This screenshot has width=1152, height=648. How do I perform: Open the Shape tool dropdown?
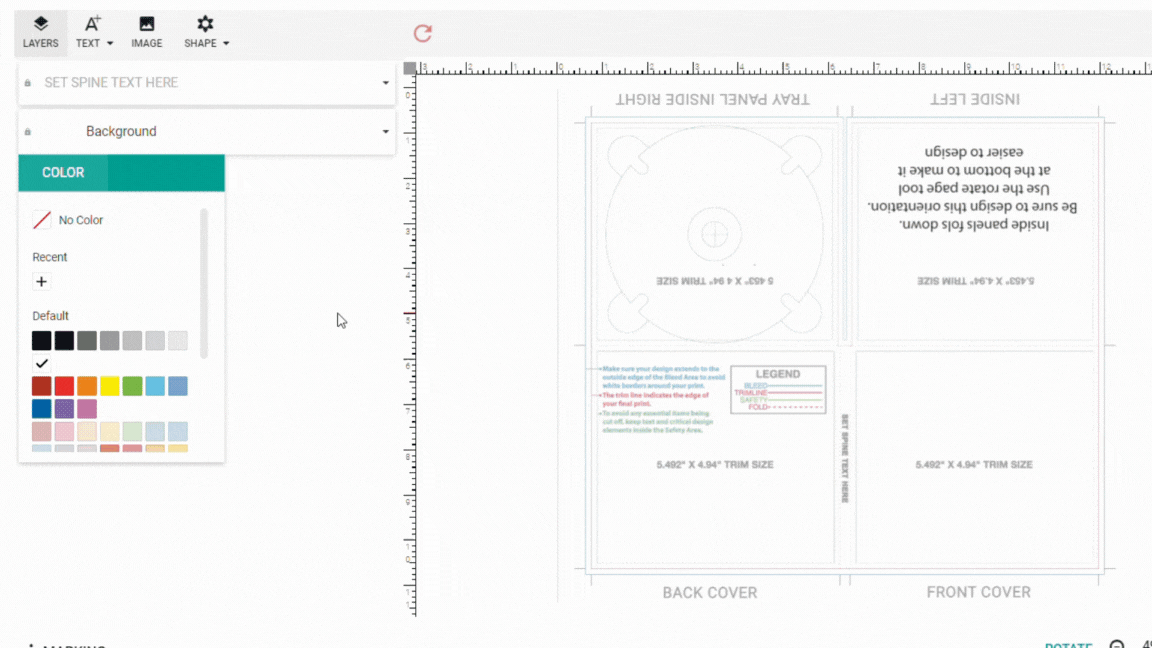pos(206,32)
